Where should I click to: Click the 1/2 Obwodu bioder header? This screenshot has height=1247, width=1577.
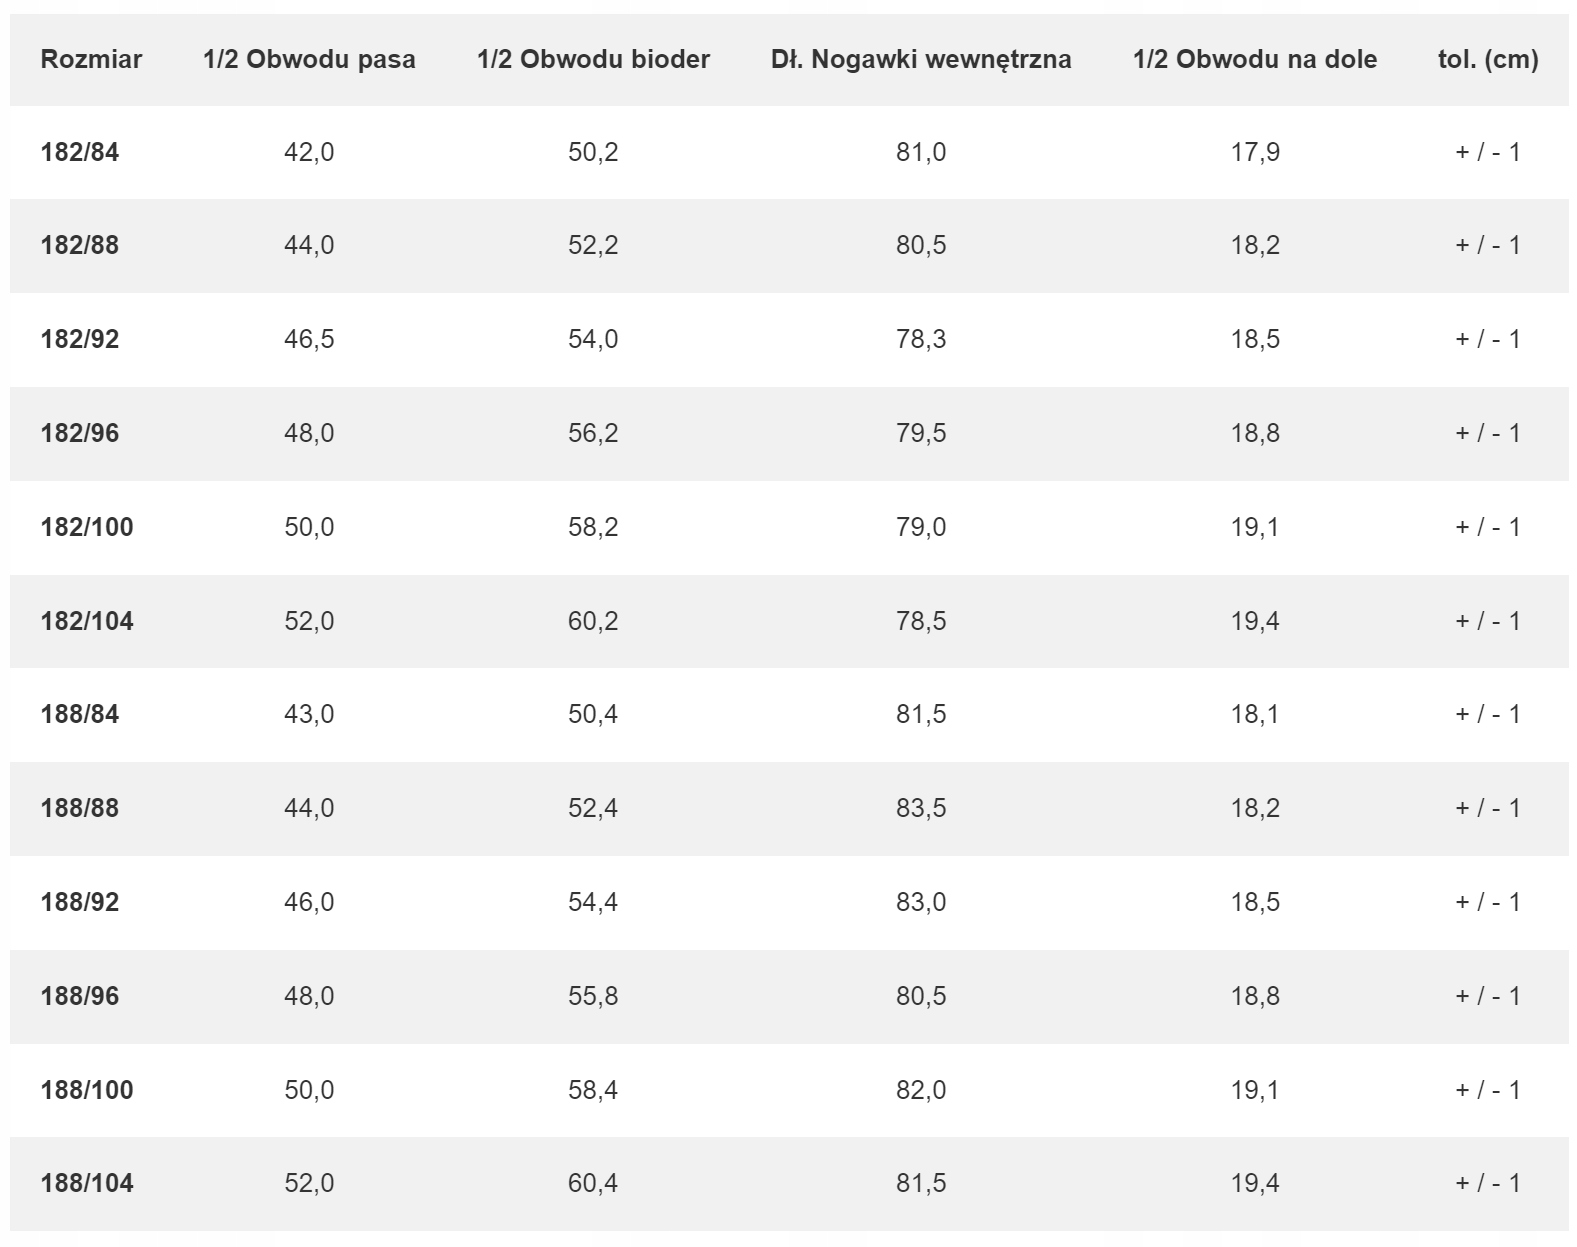593,59
